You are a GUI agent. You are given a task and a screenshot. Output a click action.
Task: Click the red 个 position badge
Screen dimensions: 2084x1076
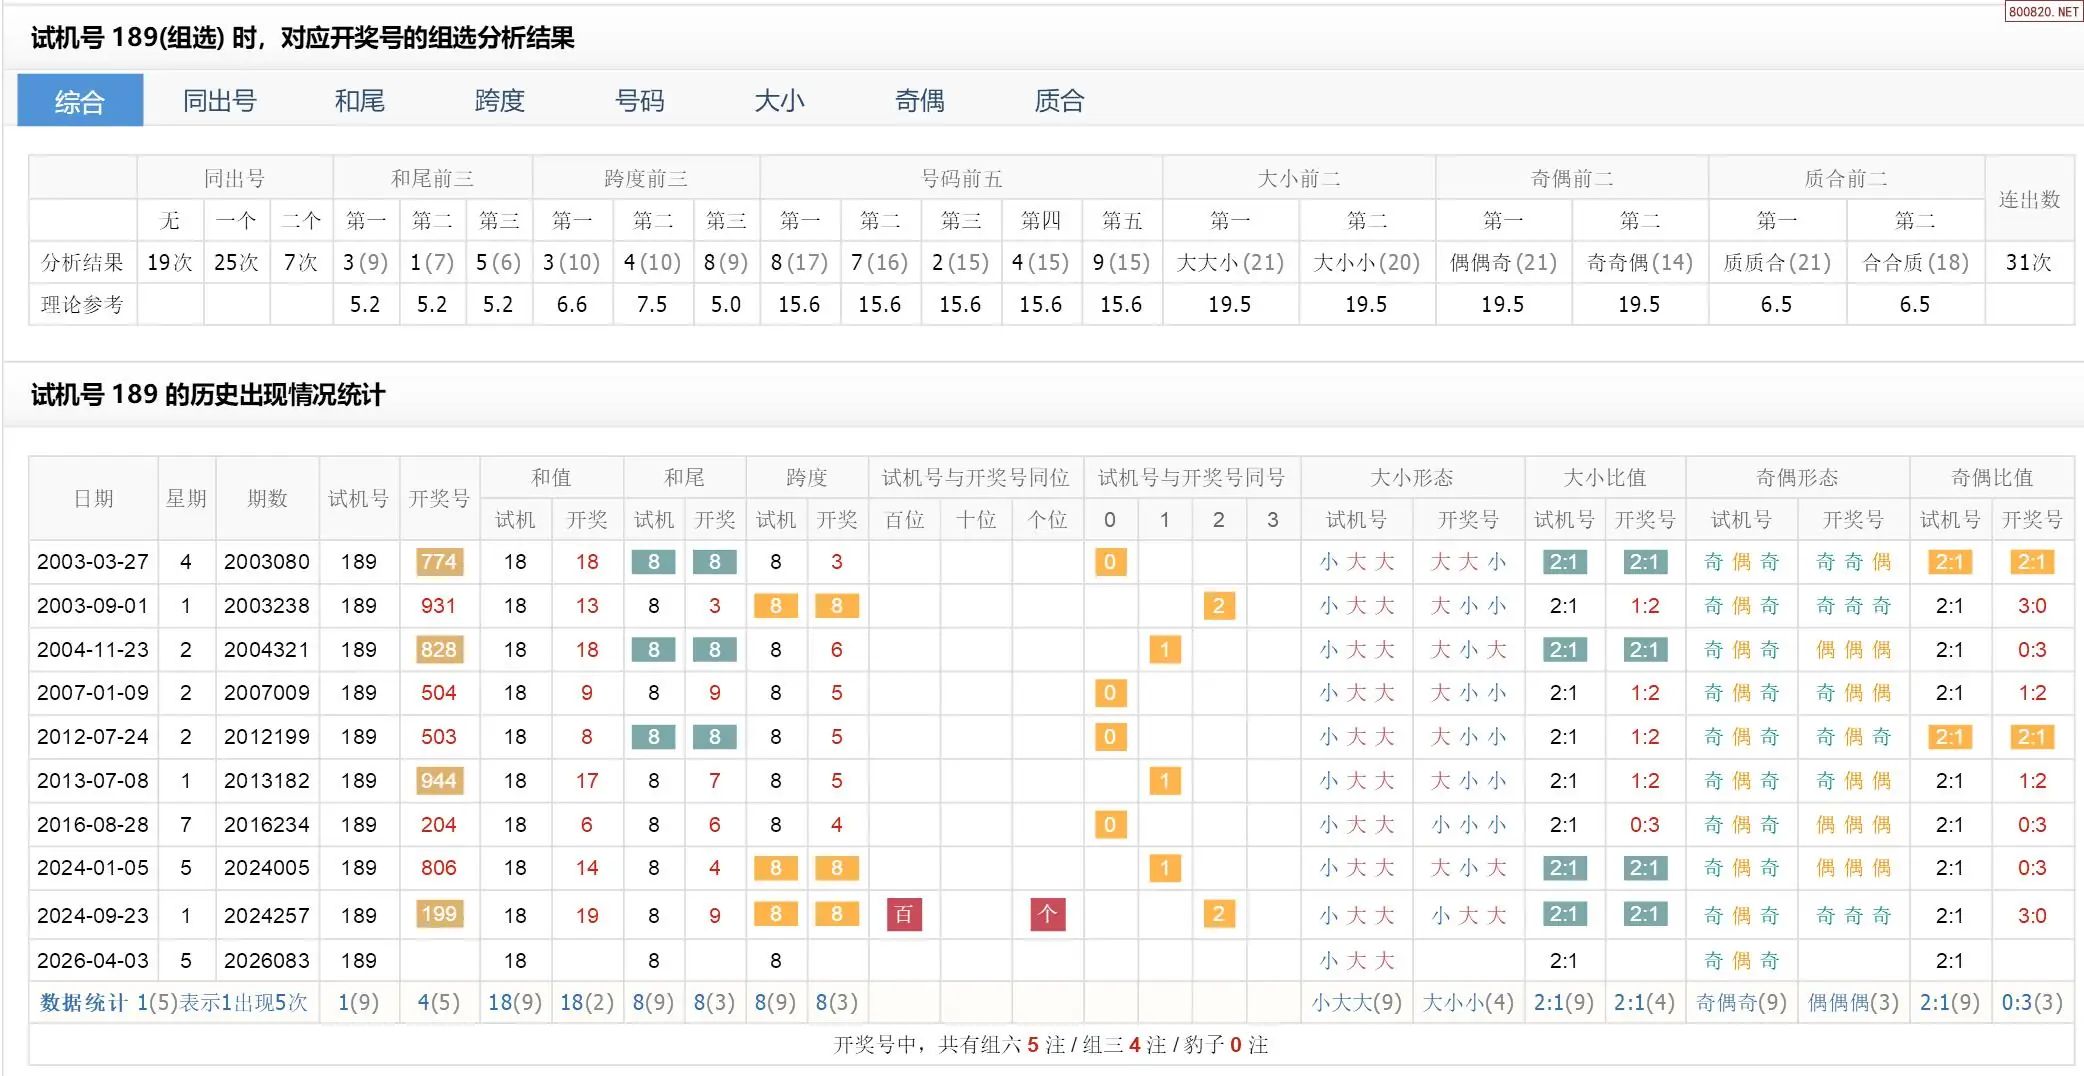(x=1047, y=915)
